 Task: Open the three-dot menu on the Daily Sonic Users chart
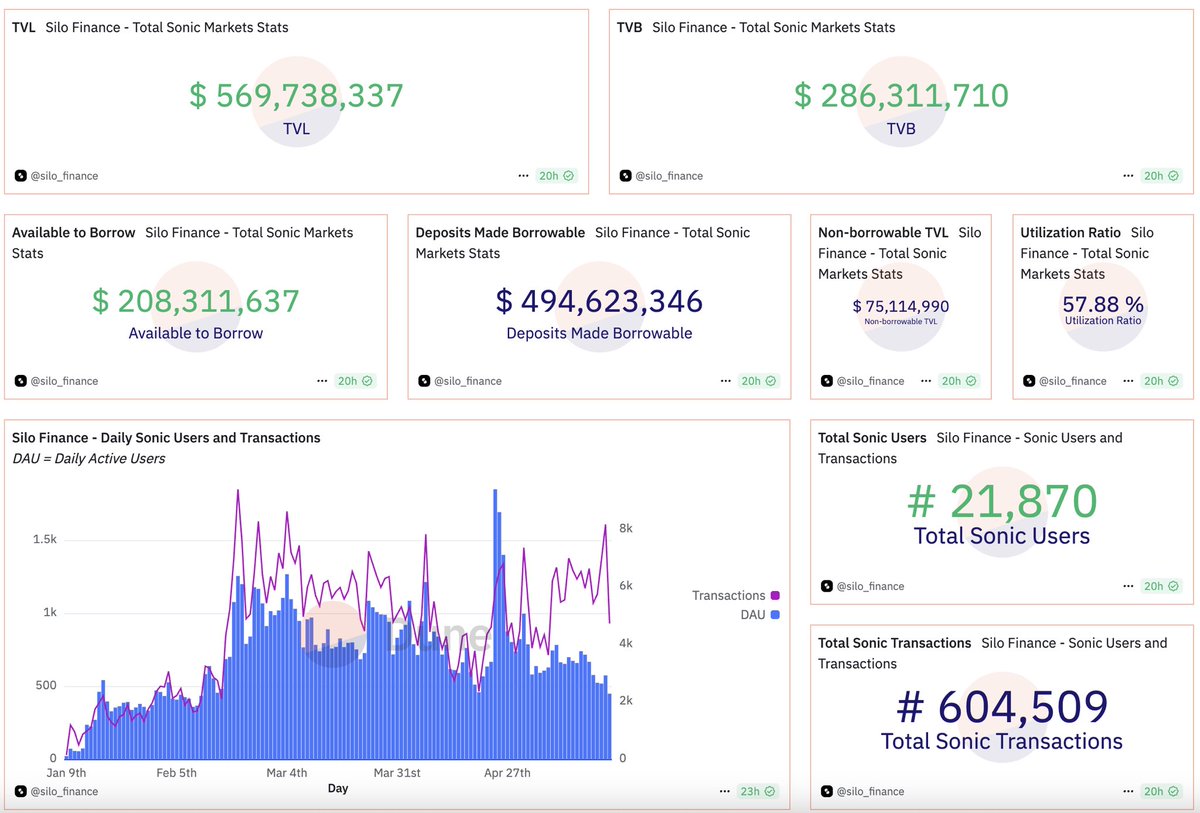(725, 790)
